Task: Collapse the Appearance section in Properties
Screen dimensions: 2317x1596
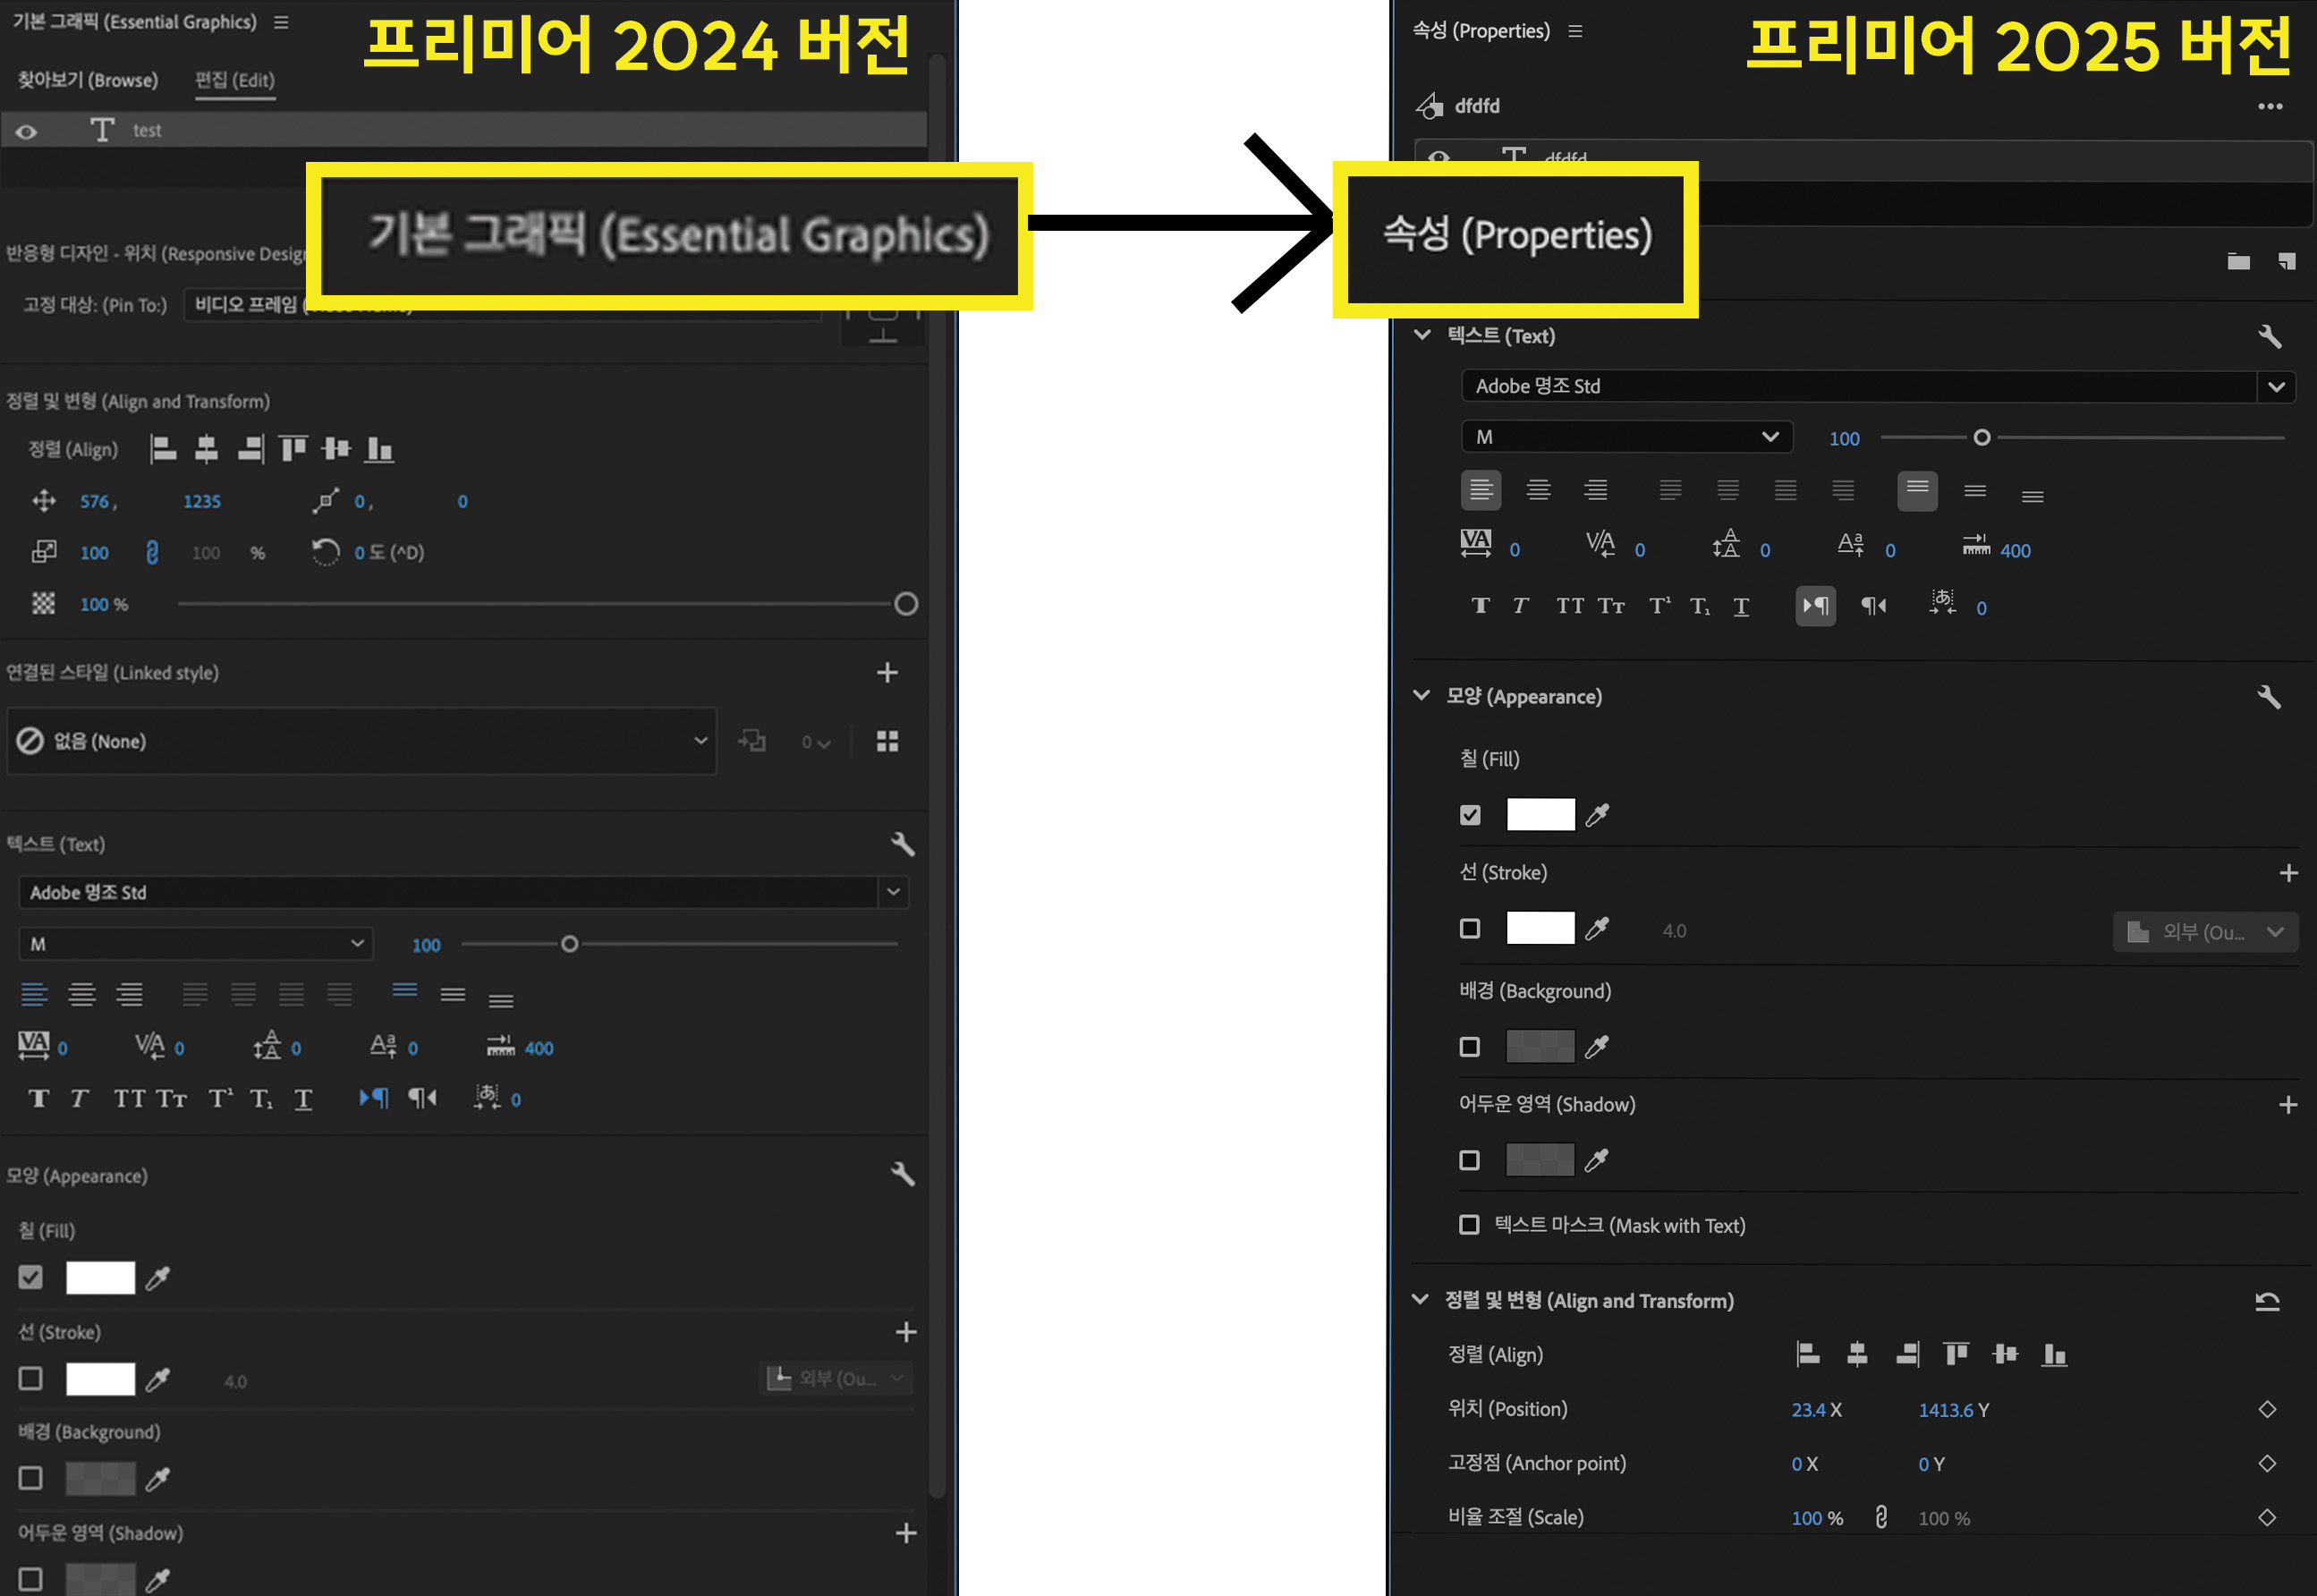Action: pyautogui.click(x=1421, y=696)
